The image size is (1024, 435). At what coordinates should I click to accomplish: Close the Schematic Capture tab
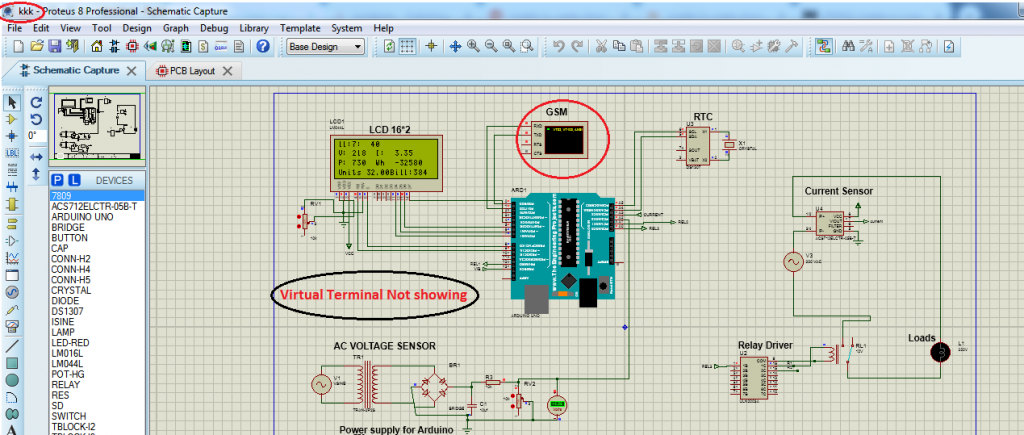(131, 71)
